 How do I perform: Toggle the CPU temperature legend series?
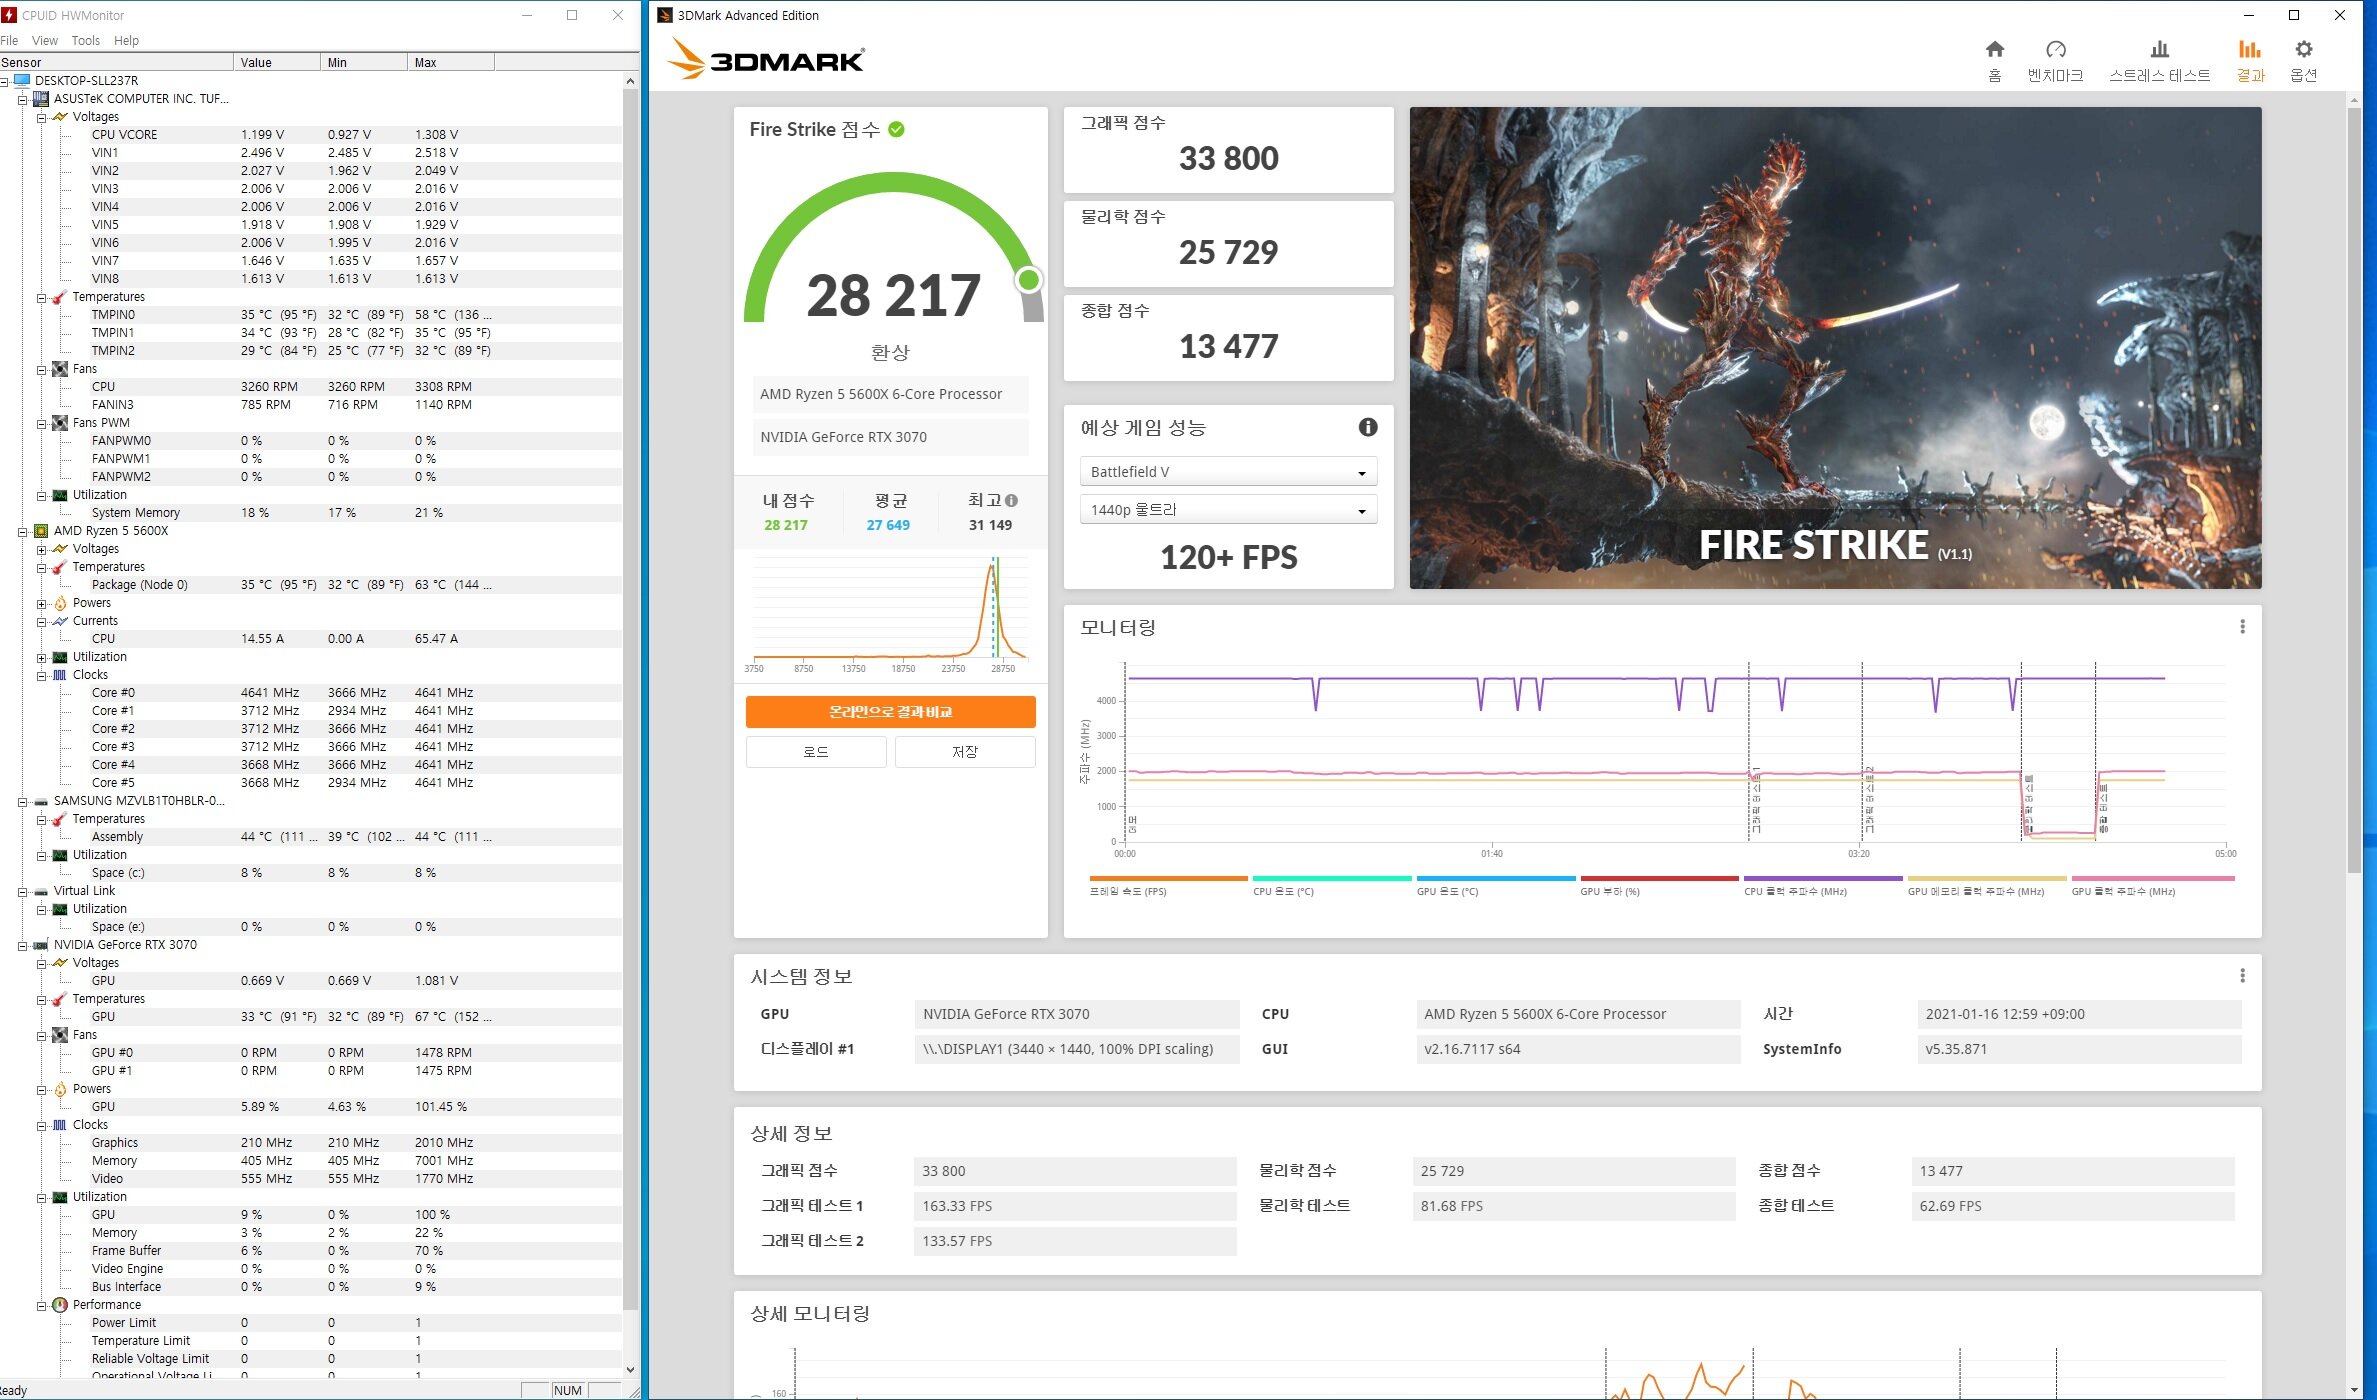pyautogui.click(x=1331, y=885)
